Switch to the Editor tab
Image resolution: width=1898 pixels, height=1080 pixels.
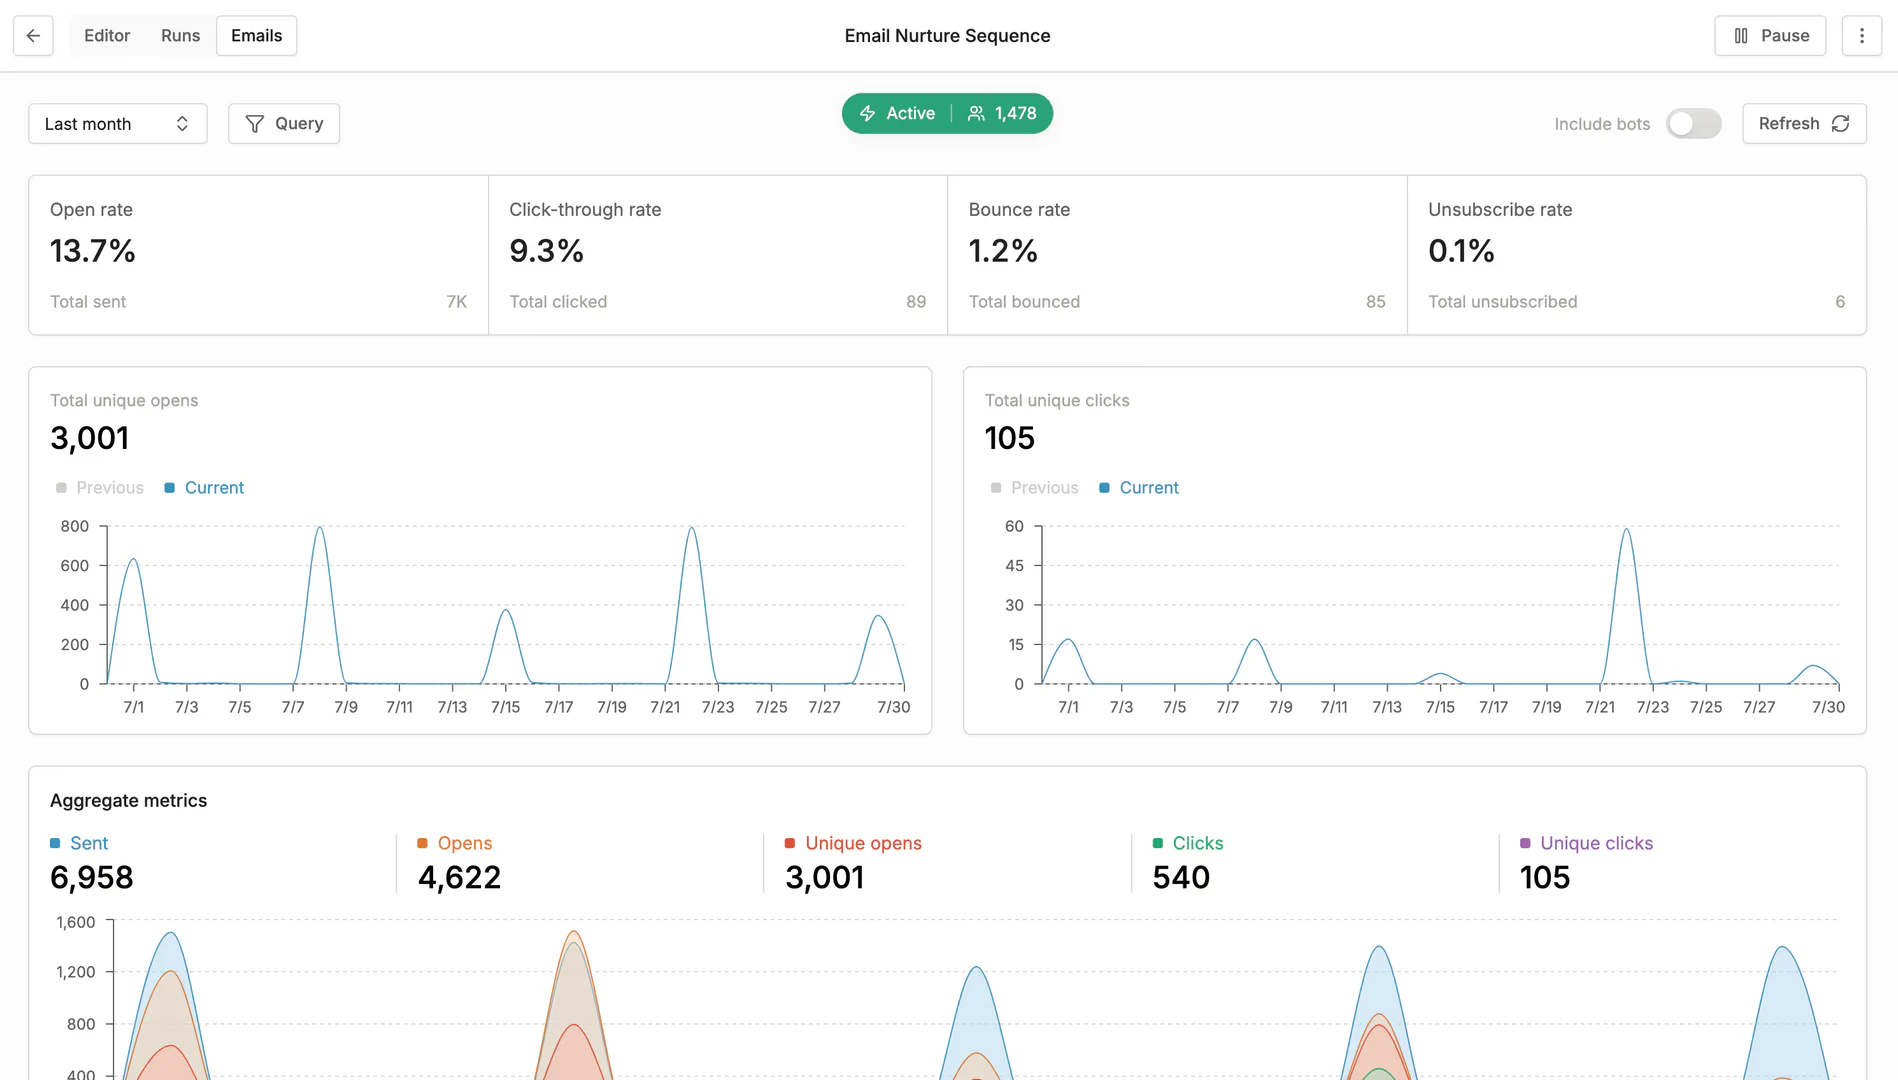point(106,35)
